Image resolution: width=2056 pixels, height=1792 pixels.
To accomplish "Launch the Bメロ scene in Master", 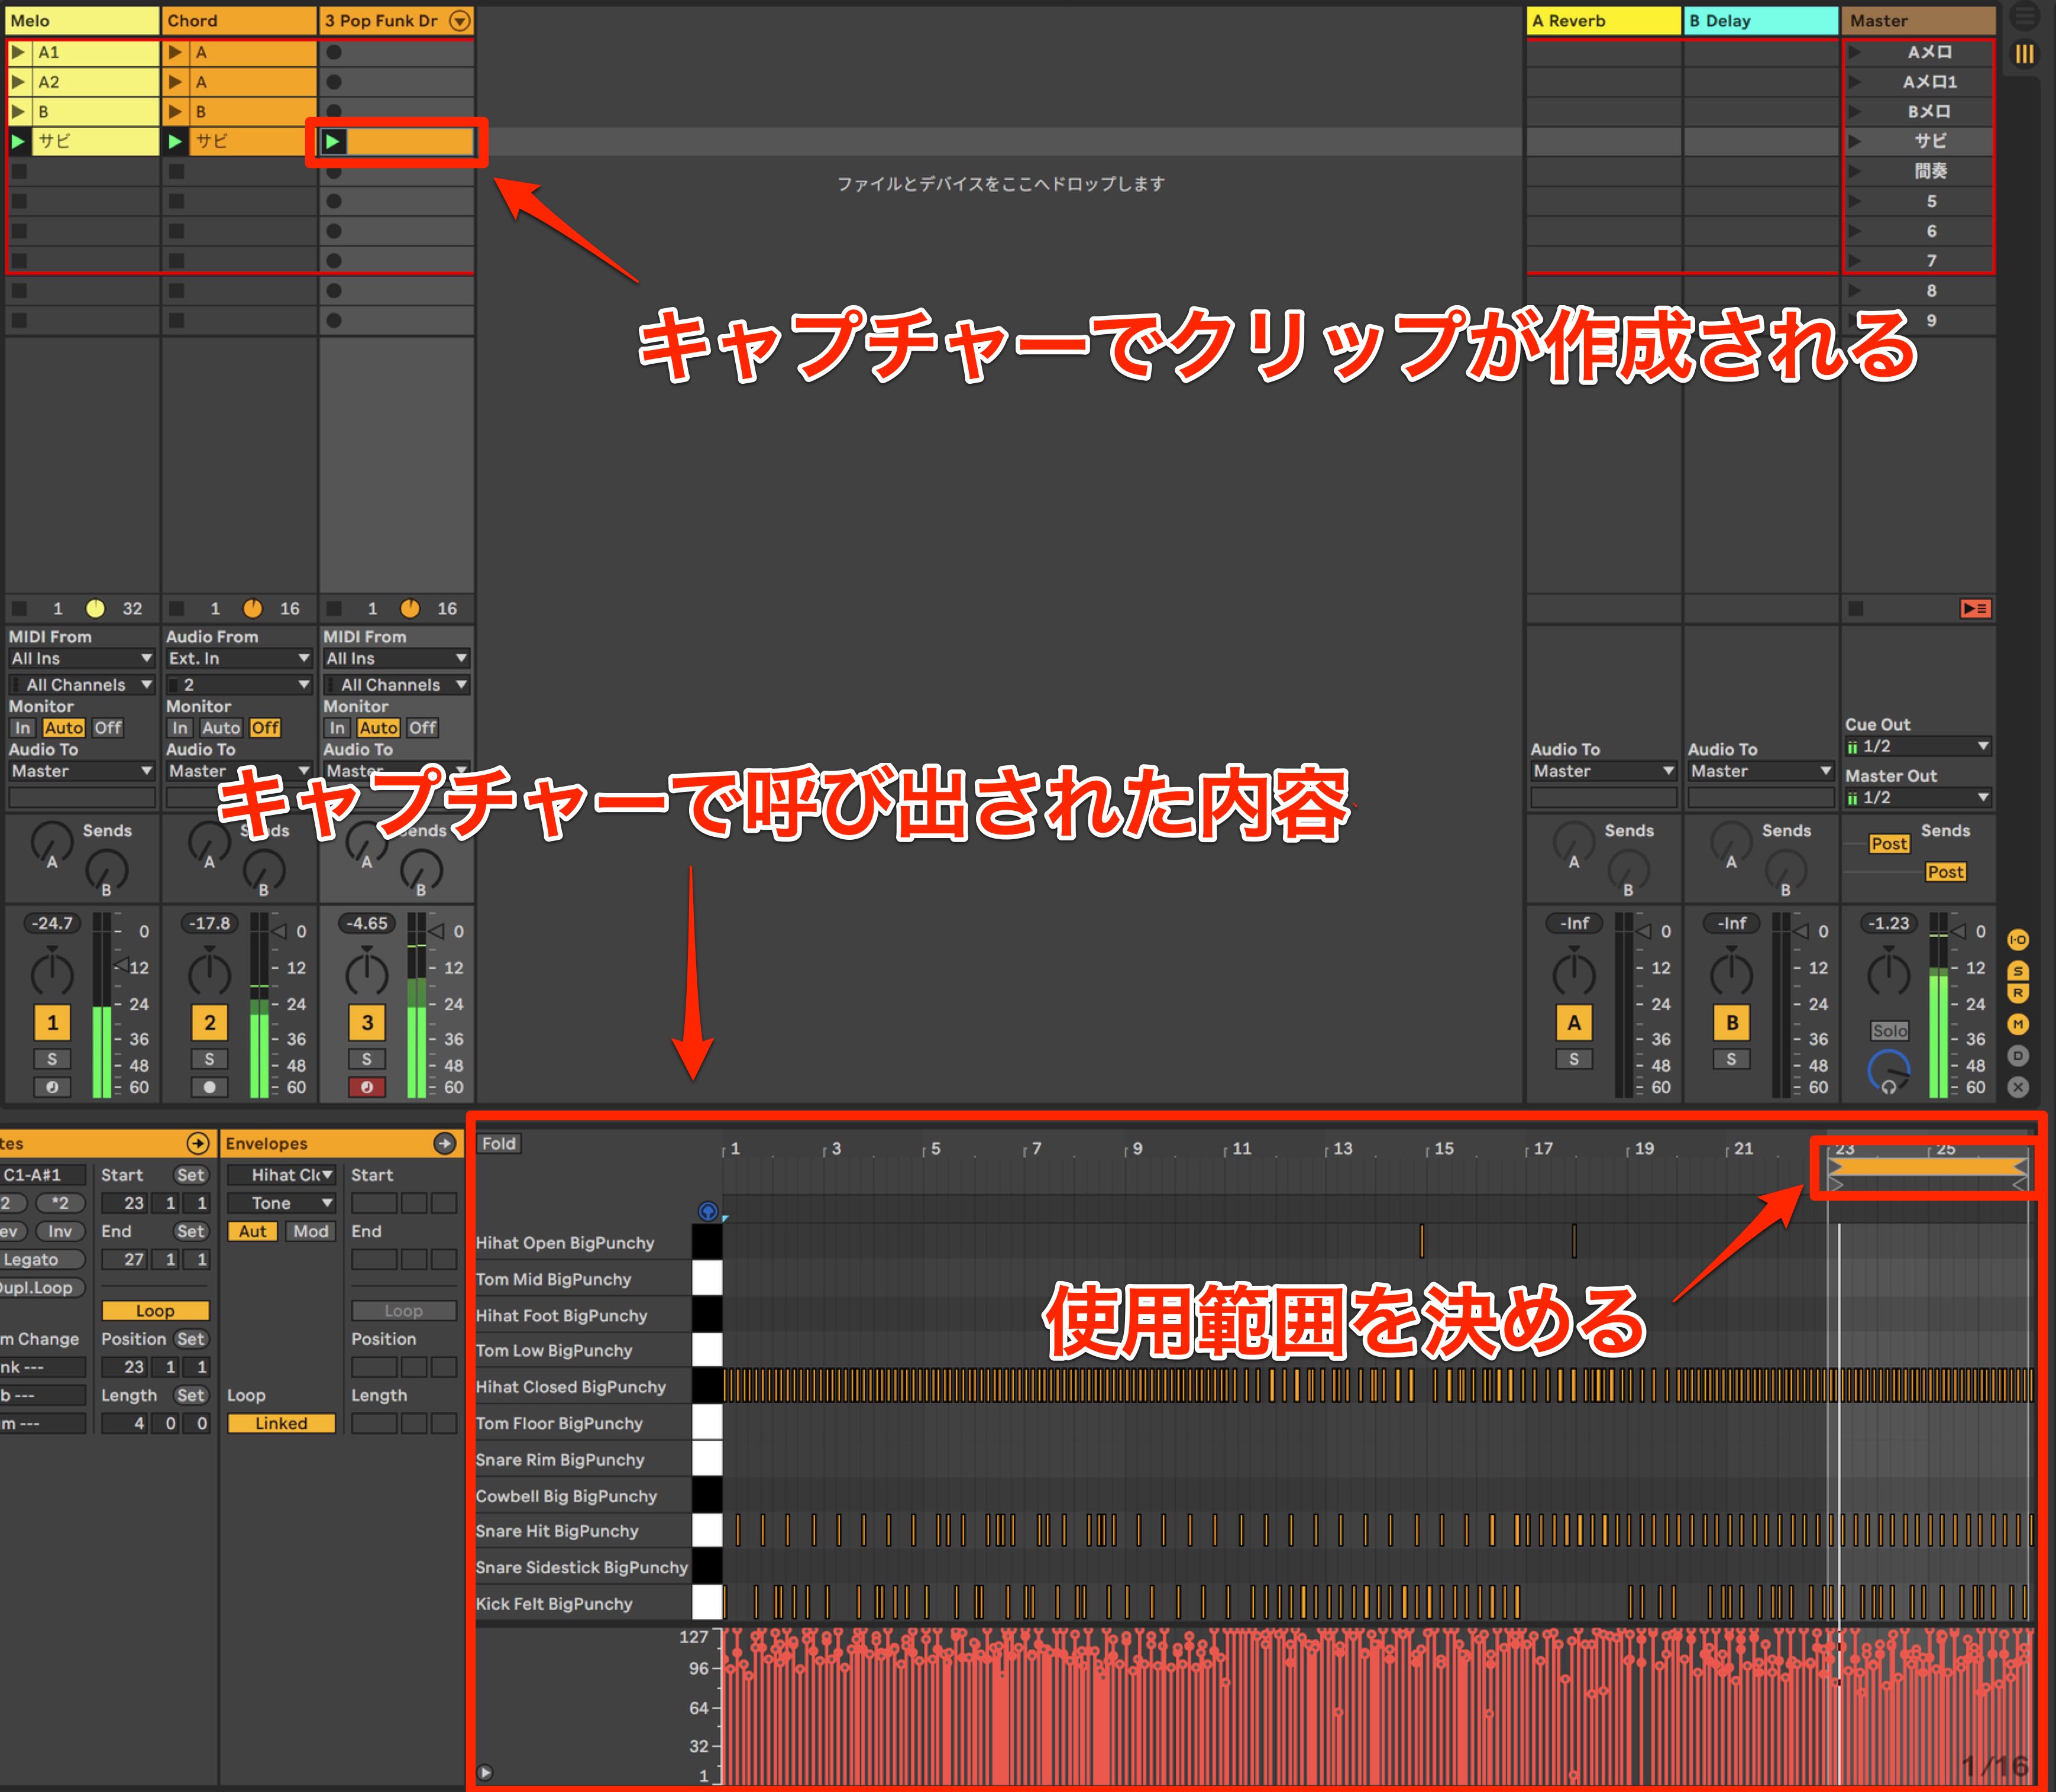I will pyautogui.click(x=1855, y=111).
